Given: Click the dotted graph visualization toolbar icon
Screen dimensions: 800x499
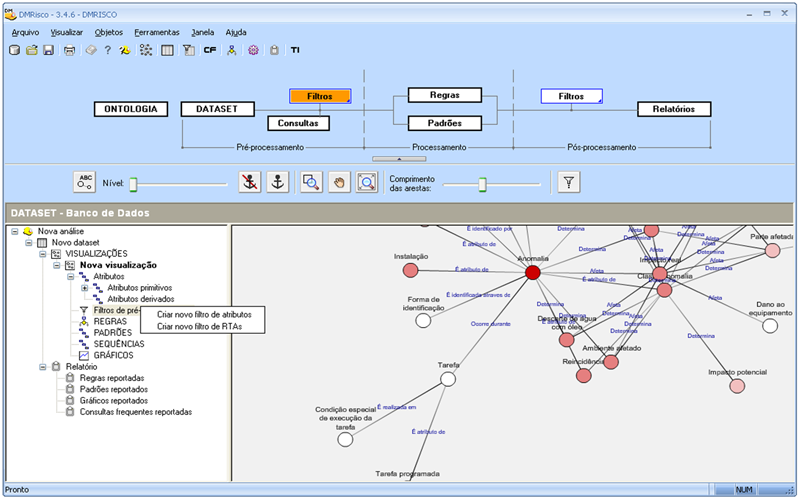Looking at the screenshot, I should (x=146, y=50).
